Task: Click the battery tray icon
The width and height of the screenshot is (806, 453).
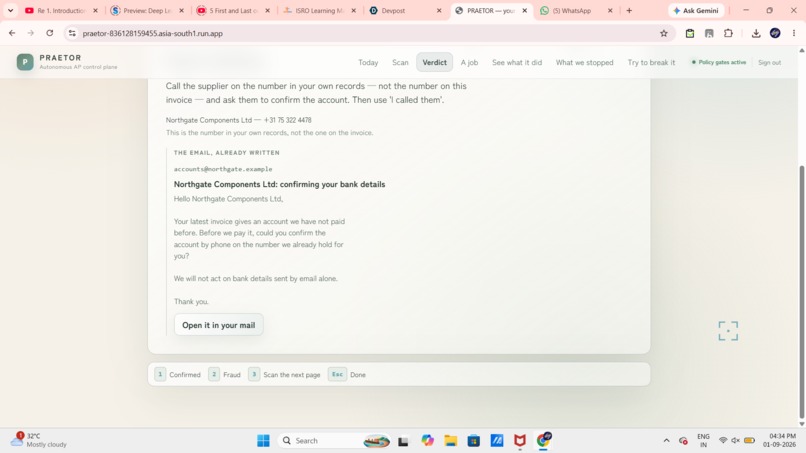Action: pos(749,441)
